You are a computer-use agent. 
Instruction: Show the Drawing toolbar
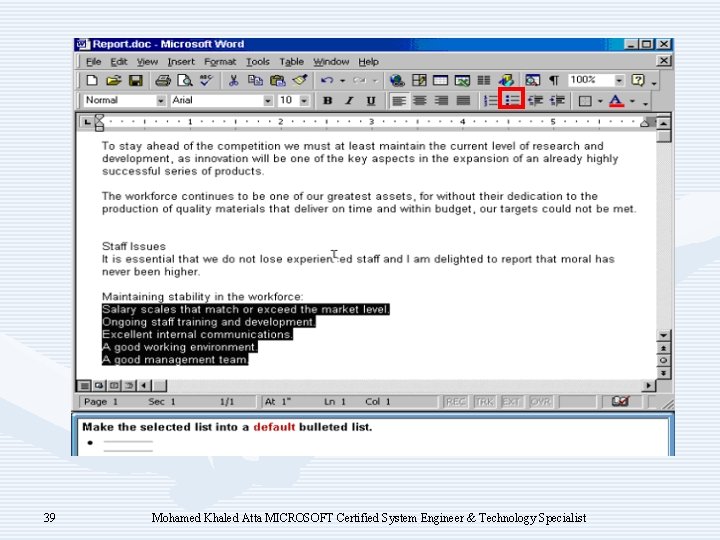[506, 81]
